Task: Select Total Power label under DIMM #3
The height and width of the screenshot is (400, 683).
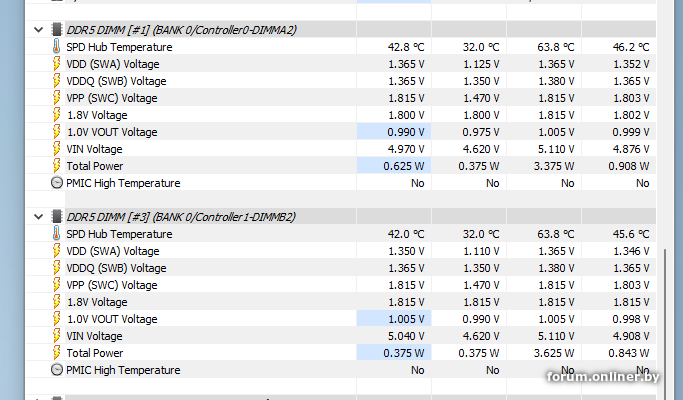Action: pos(95,353)
